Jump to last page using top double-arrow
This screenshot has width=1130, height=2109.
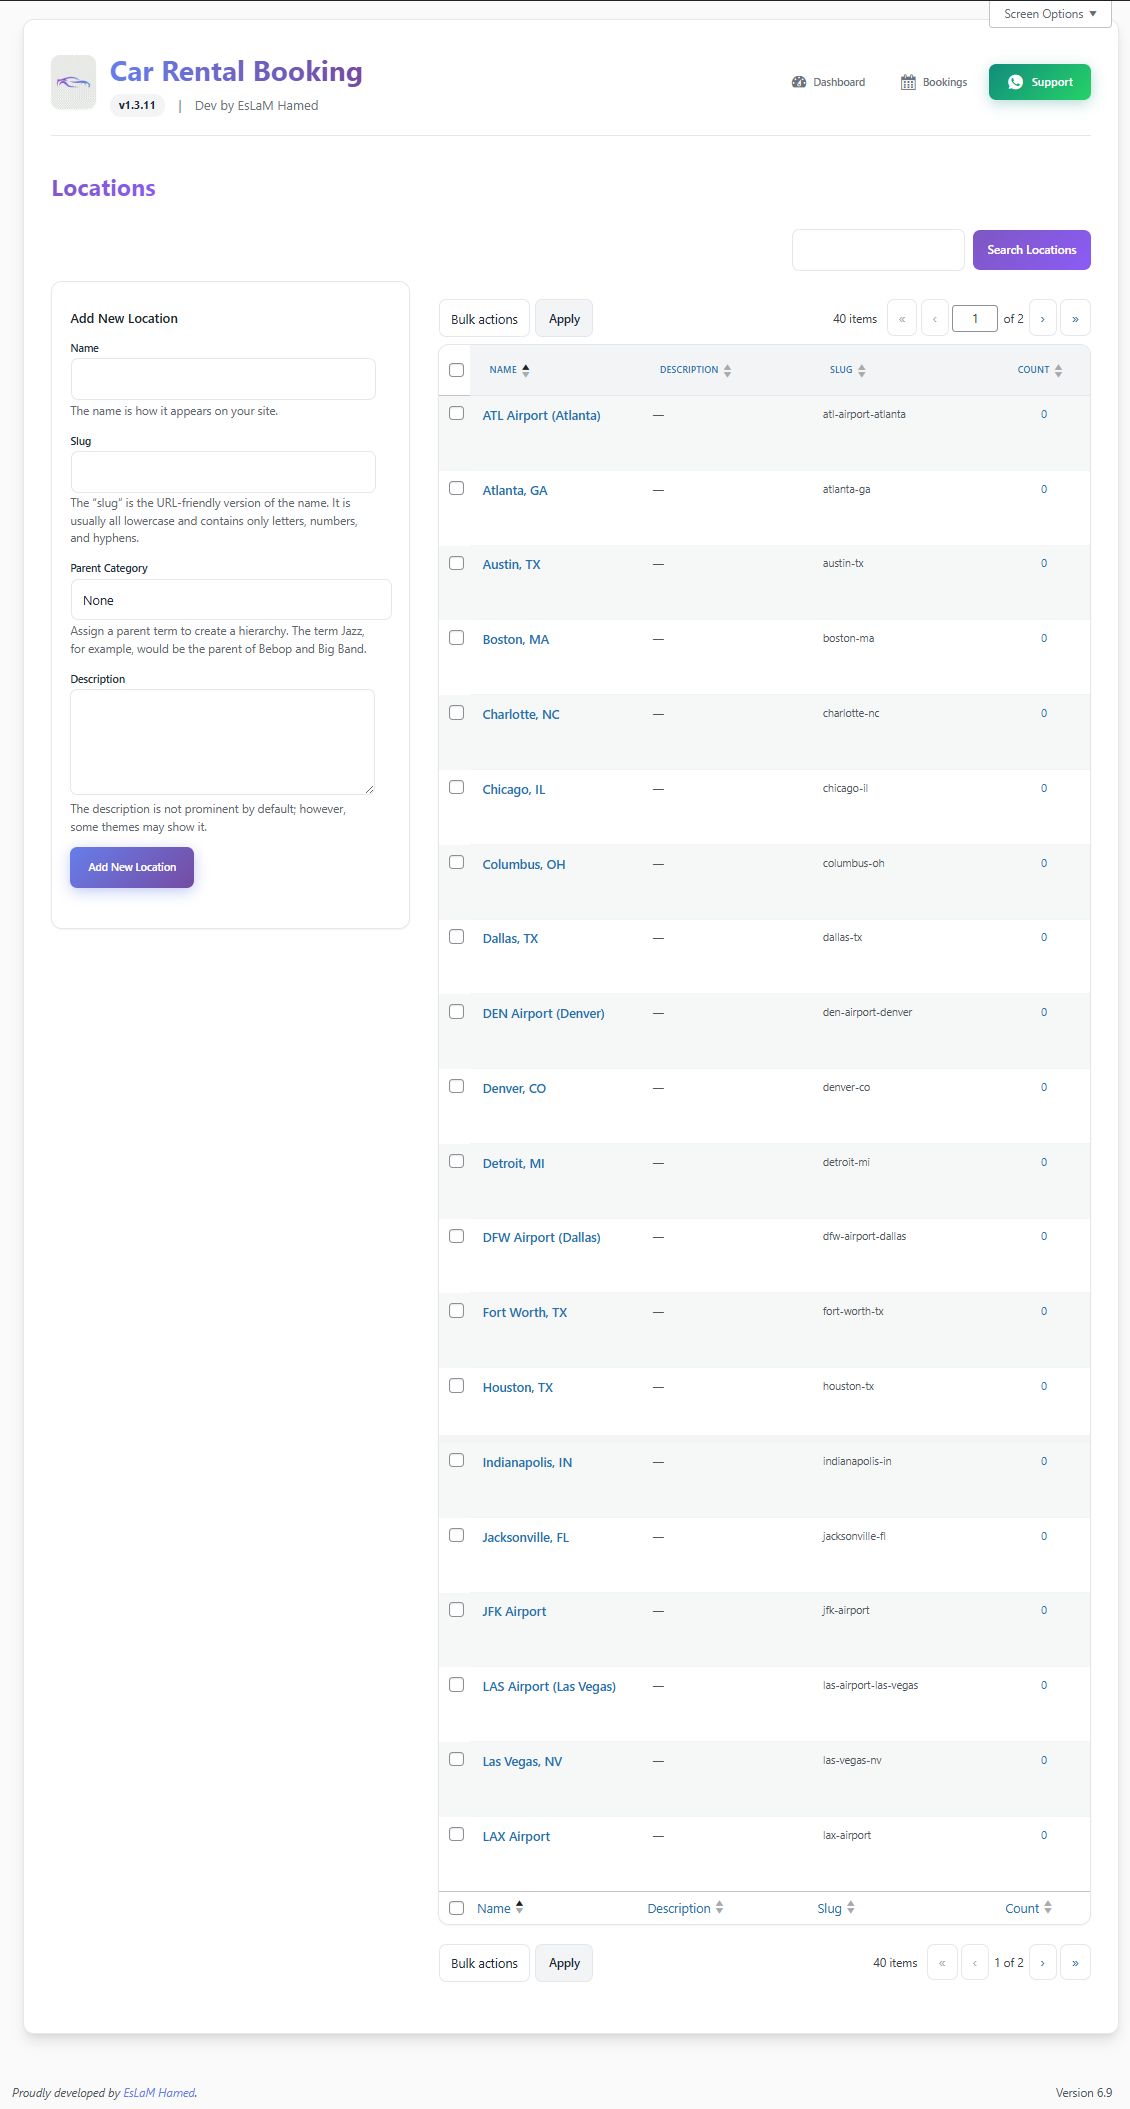pos(1075,319)
